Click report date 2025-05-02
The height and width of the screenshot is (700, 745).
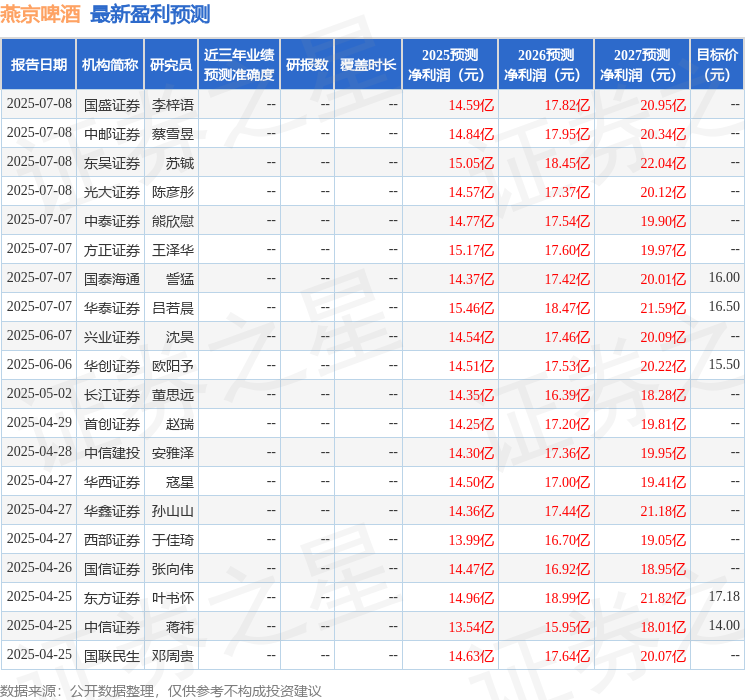(39, 393)
